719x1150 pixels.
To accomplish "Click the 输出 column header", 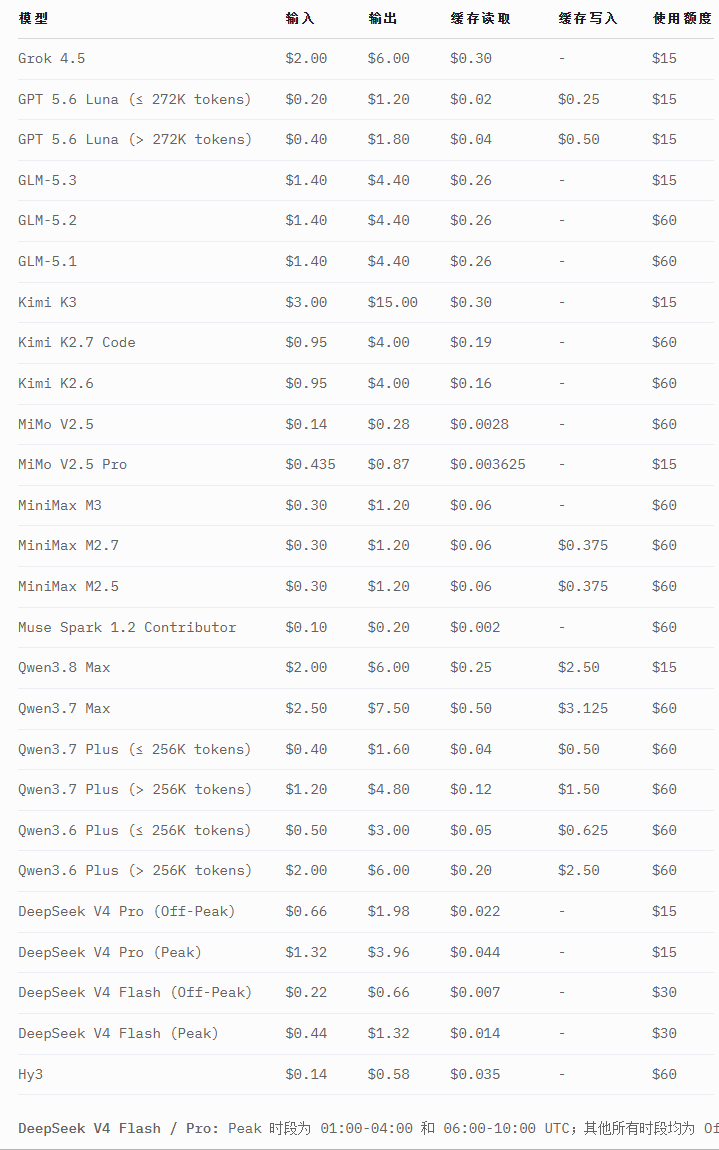I will pyautogui.click(x=382, y=18).
